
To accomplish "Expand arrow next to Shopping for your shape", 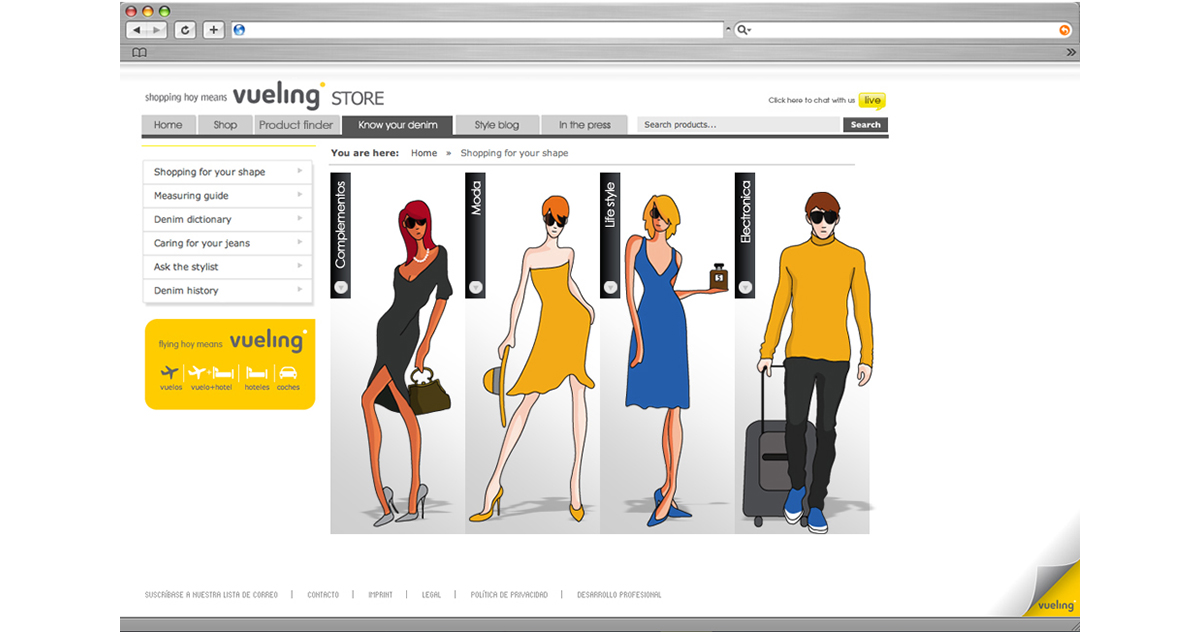I will (x=299, y=171).
